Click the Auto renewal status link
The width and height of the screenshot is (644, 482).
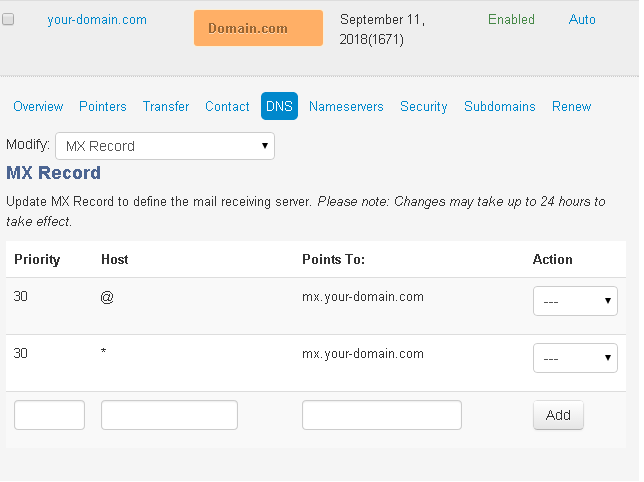point(582,20)
